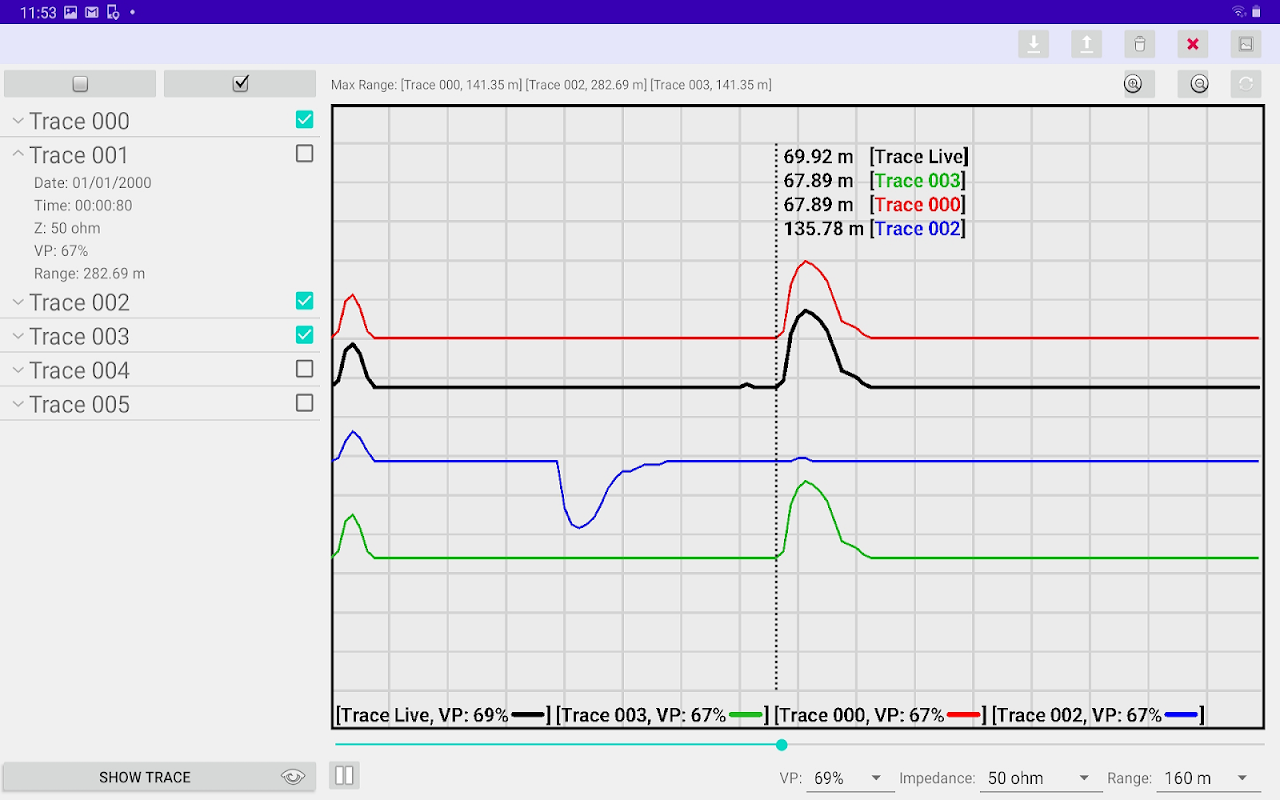Screen dimensions: 1280x800
Task: Expand the Trace 004 details
Action: point(17,370)
